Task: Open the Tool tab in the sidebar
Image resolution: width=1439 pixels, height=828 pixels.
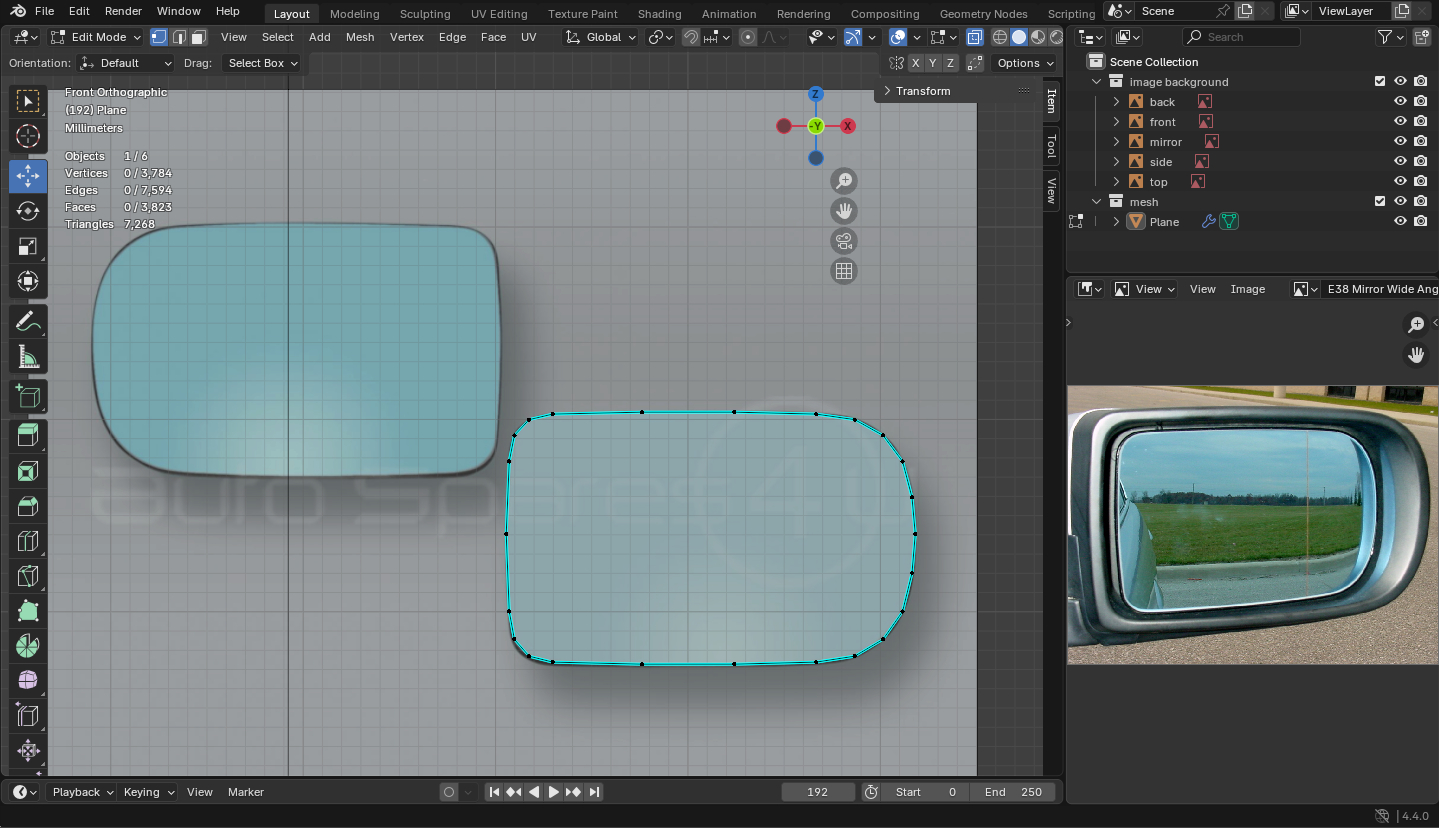Action: tap(1051, 147)
